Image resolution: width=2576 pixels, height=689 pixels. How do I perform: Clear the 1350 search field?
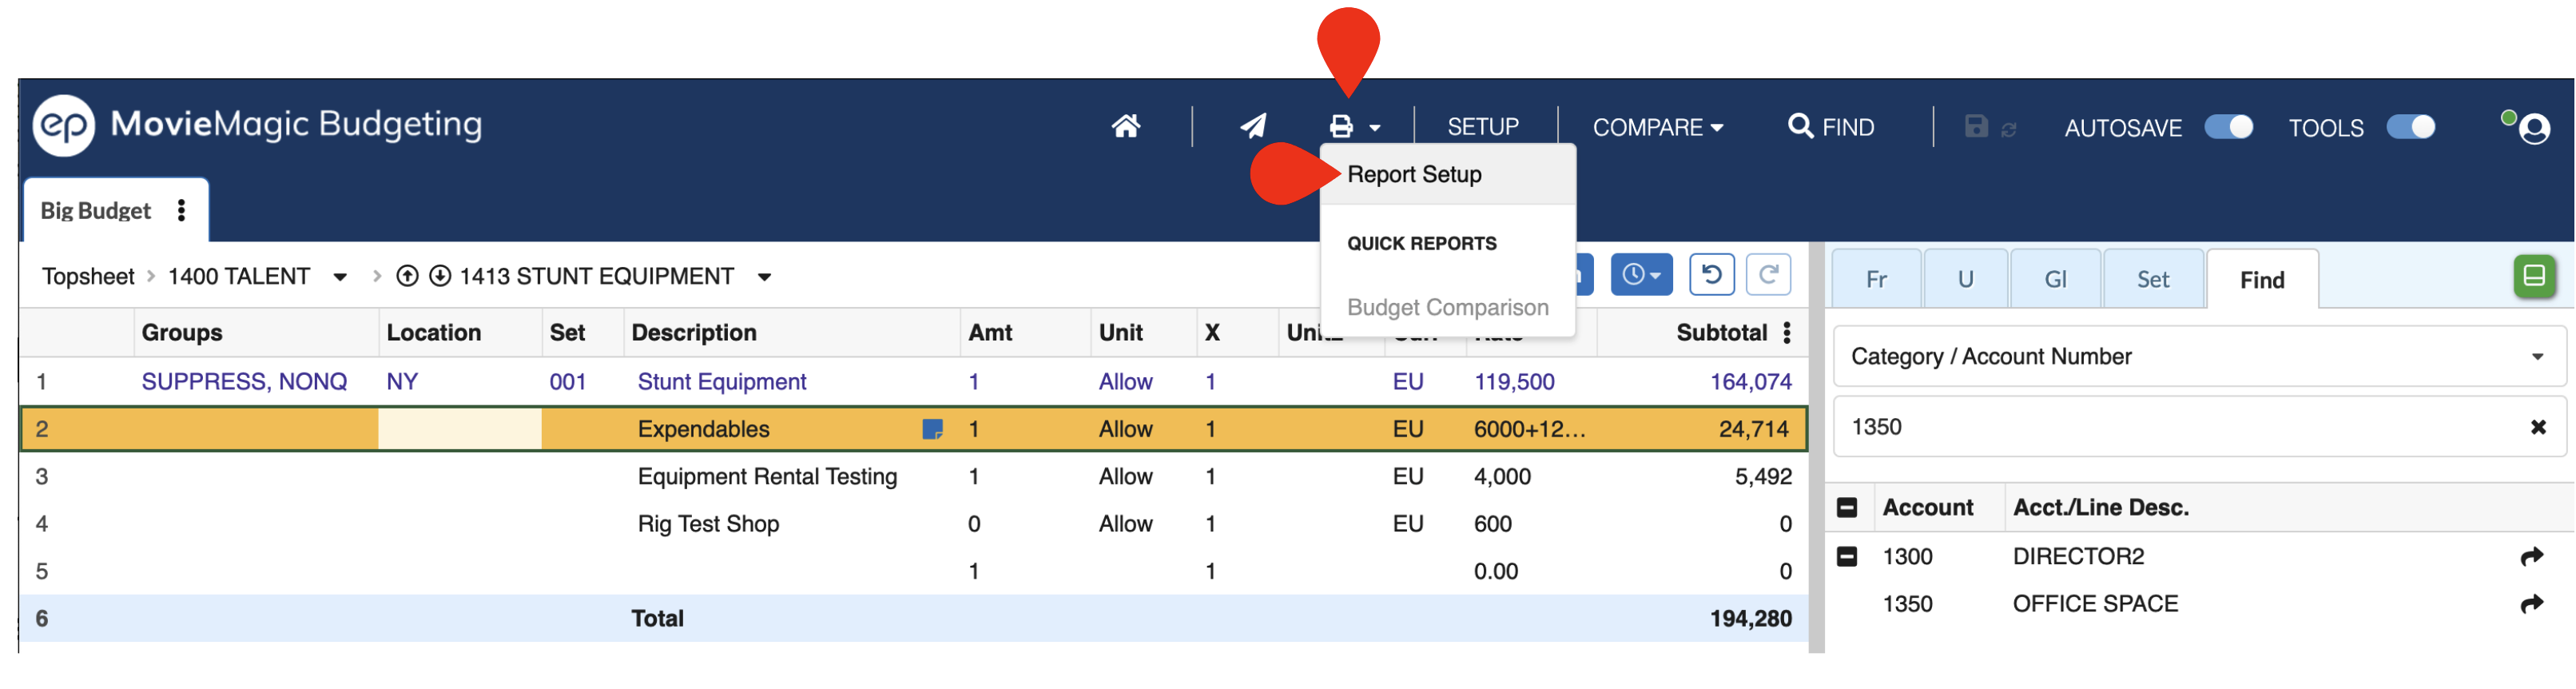pos(2538,427)
